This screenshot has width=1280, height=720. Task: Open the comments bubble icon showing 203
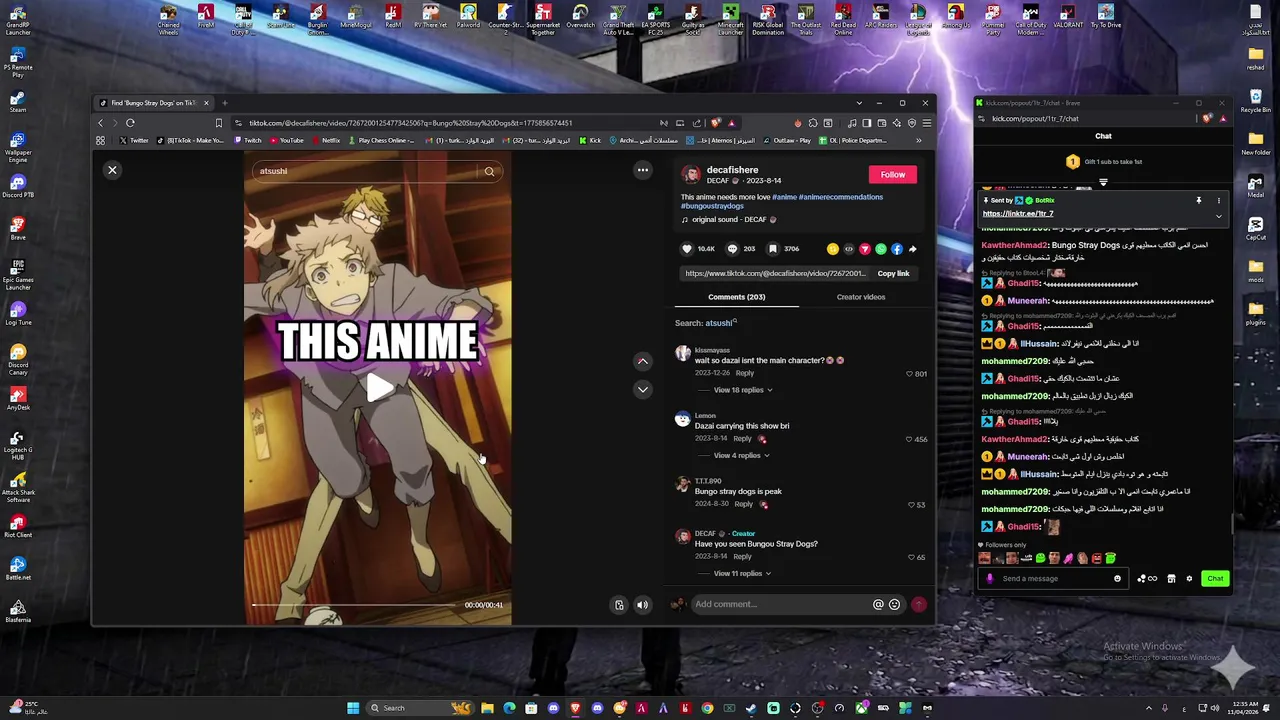[732, 249]
